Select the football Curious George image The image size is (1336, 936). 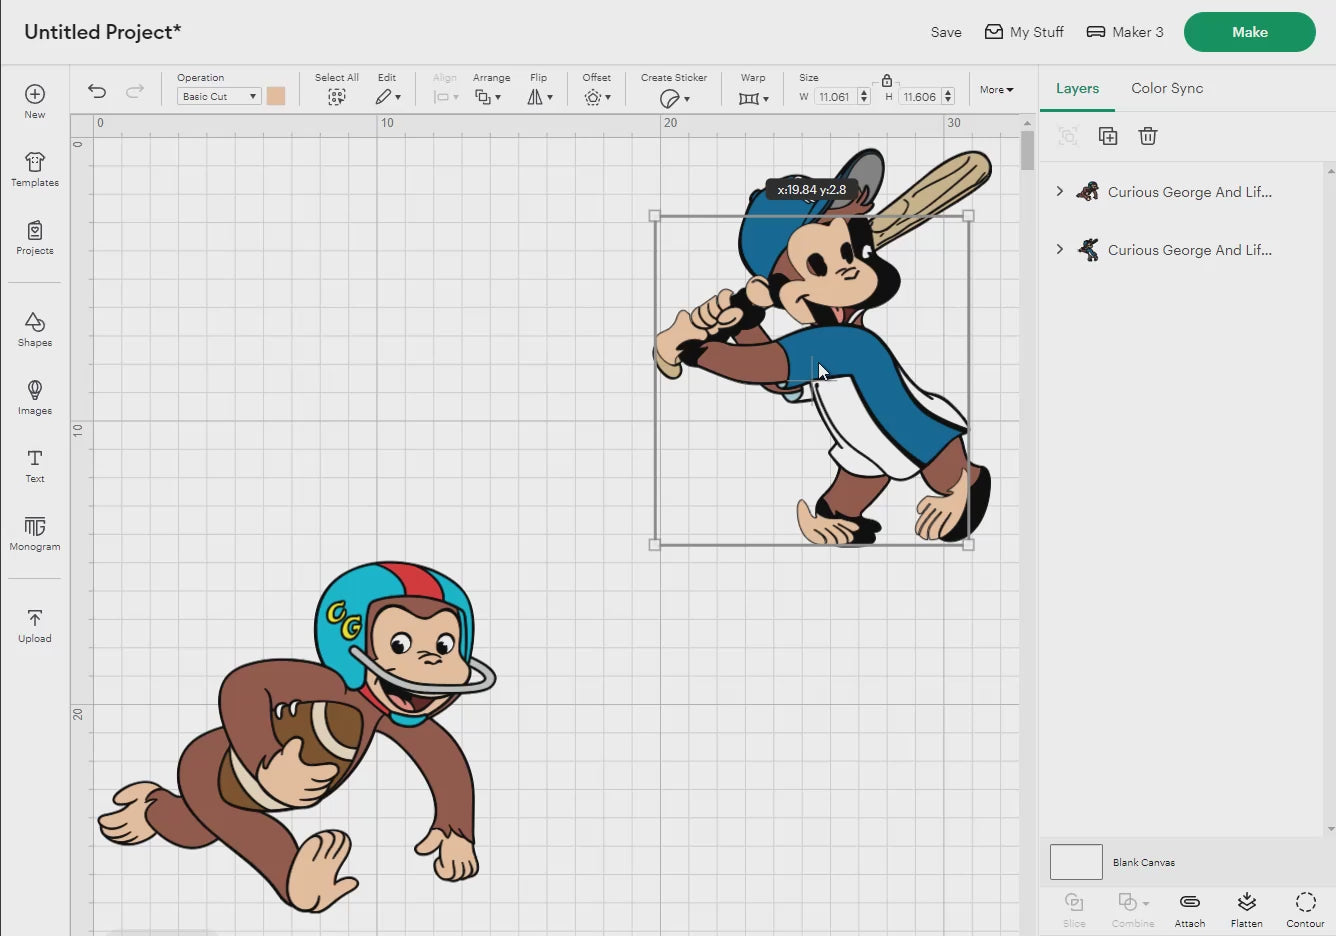297,737
